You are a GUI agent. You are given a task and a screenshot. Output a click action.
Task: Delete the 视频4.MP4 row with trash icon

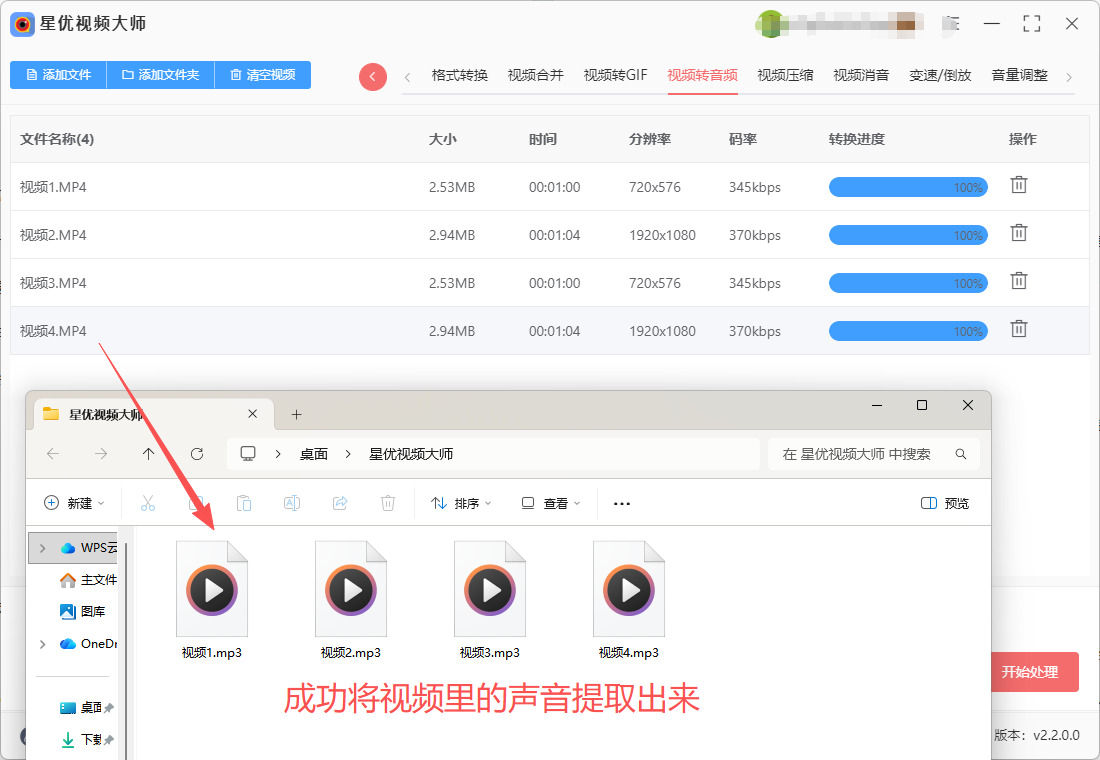pos(1019,329)
